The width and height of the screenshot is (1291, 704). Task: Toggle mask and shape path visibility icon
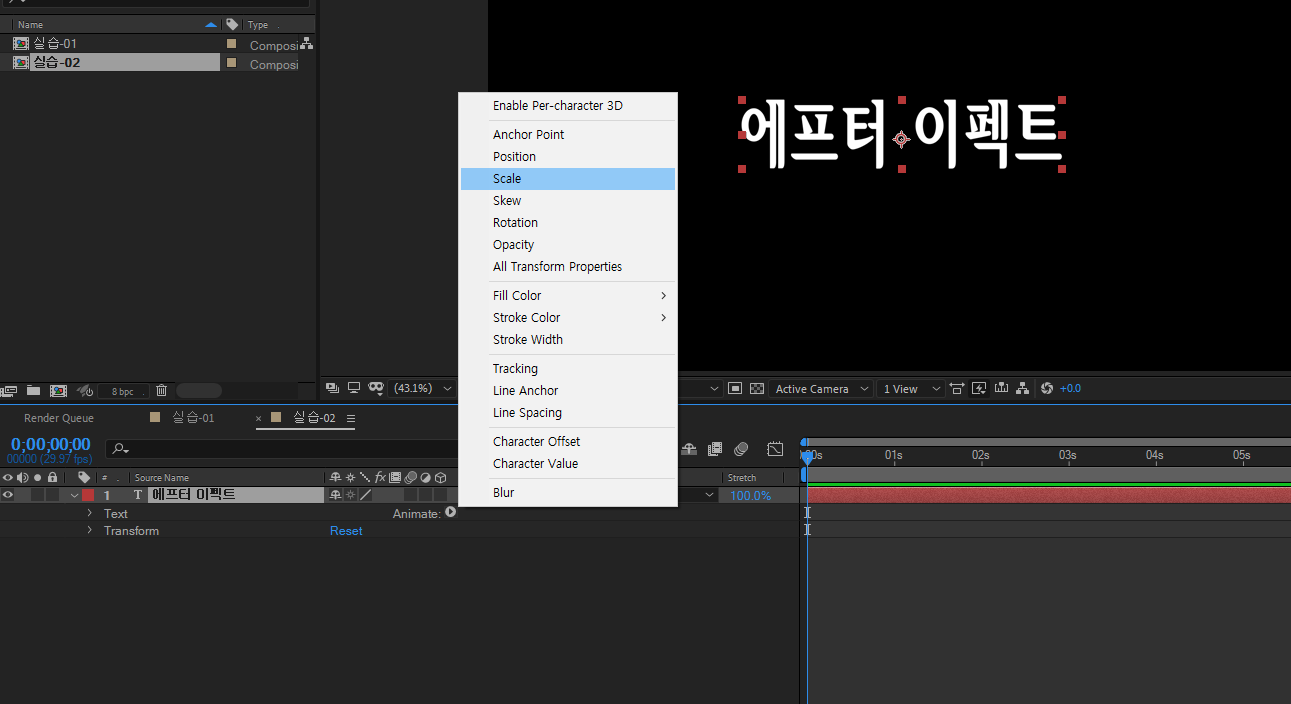coord(376,388)
